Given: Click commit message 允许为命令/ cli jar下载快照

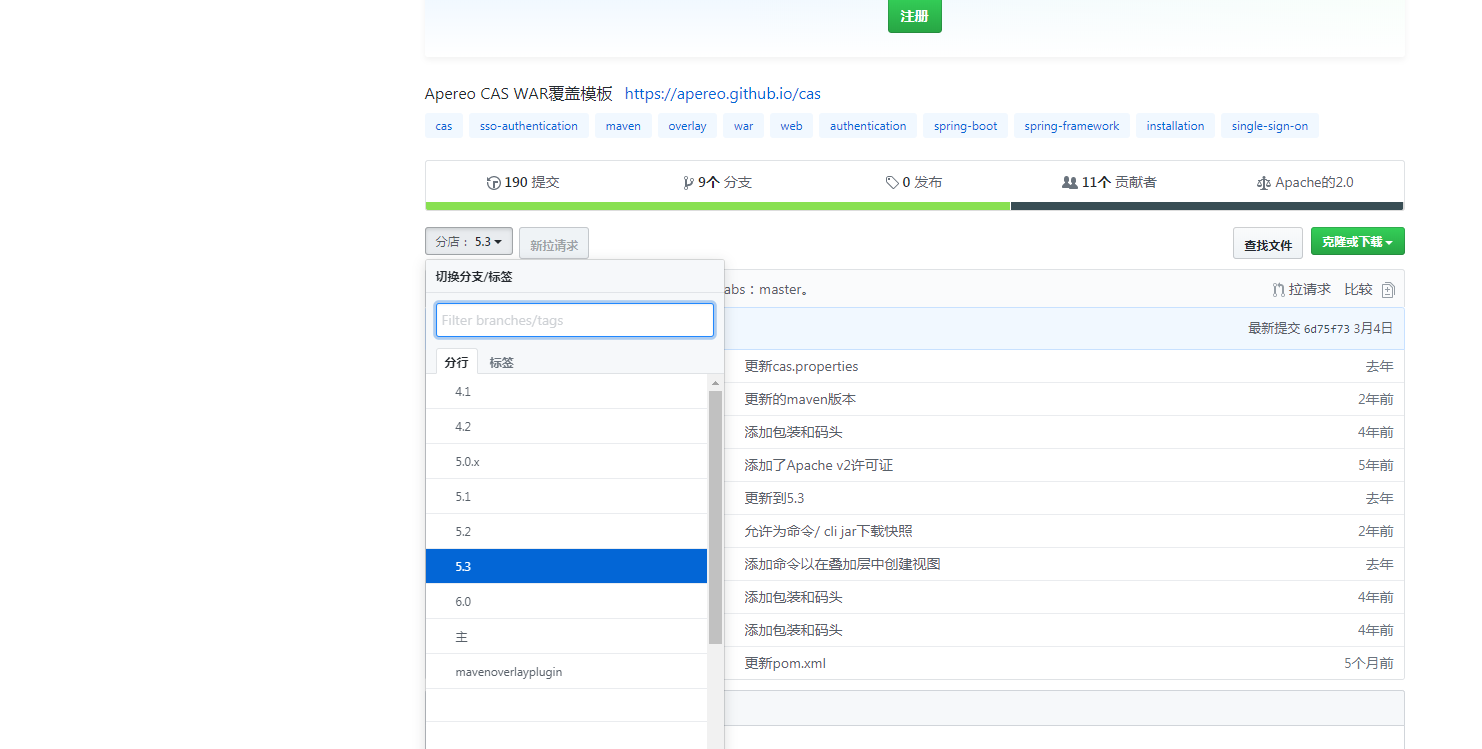Looking at the screenshot, I should click(828, 531).
